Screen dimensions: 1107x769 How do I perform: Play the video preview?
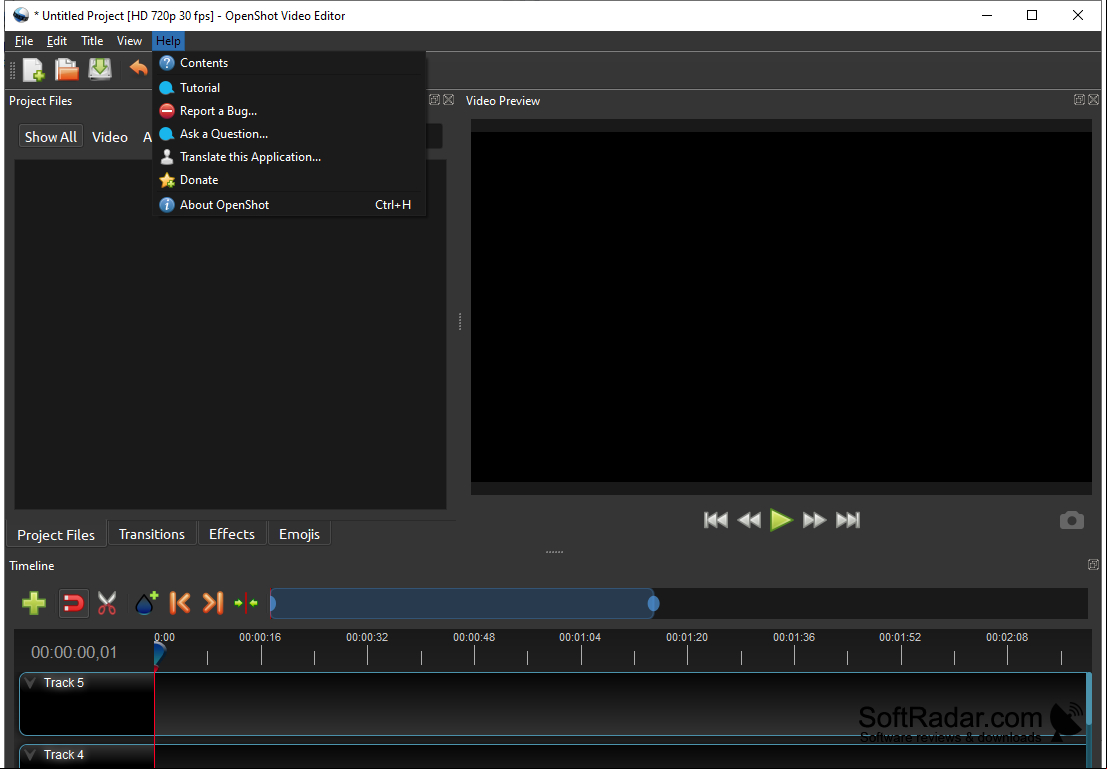coord(781,520)
